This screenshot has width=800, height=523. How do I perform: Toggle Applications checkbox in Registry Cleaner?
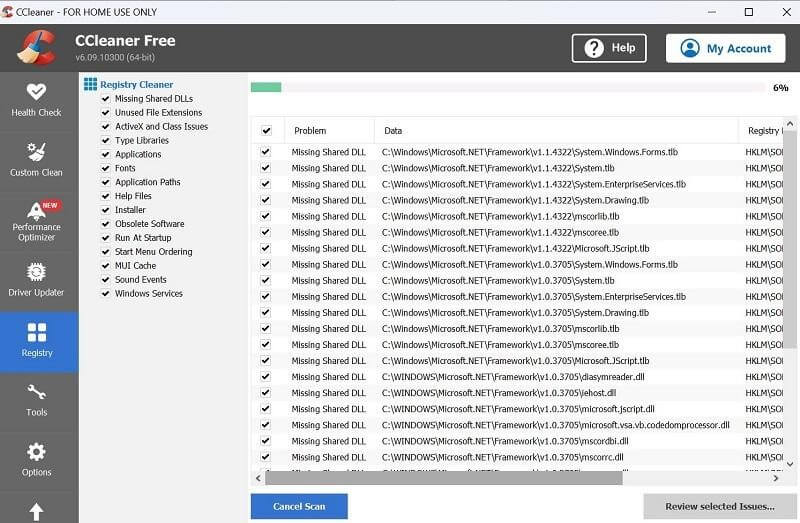coord(106,154)
